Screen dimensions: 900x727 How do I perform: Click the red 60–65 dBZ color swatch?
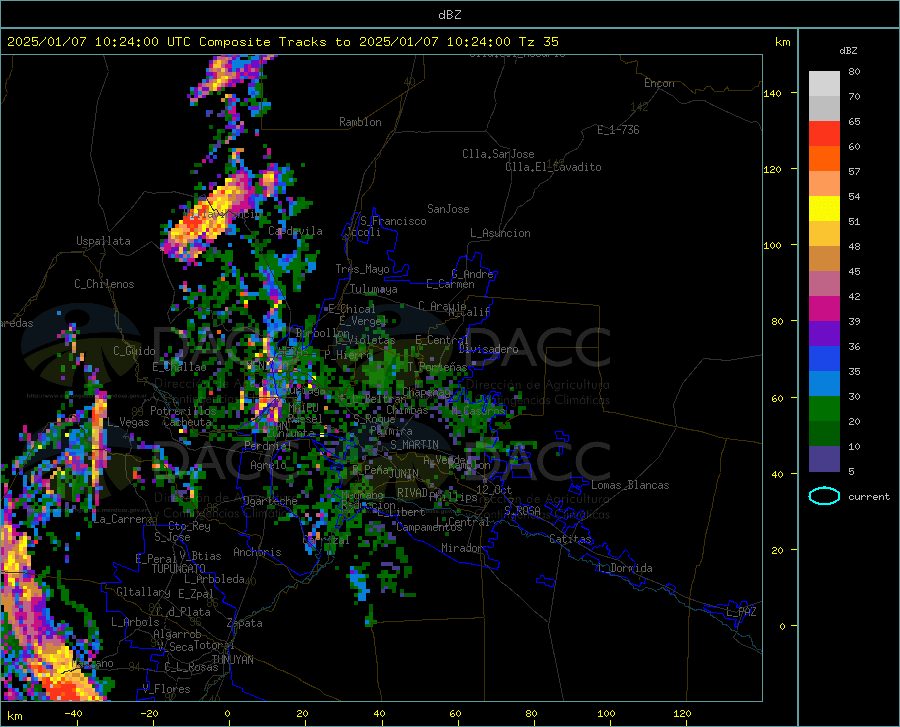point(824,134)
